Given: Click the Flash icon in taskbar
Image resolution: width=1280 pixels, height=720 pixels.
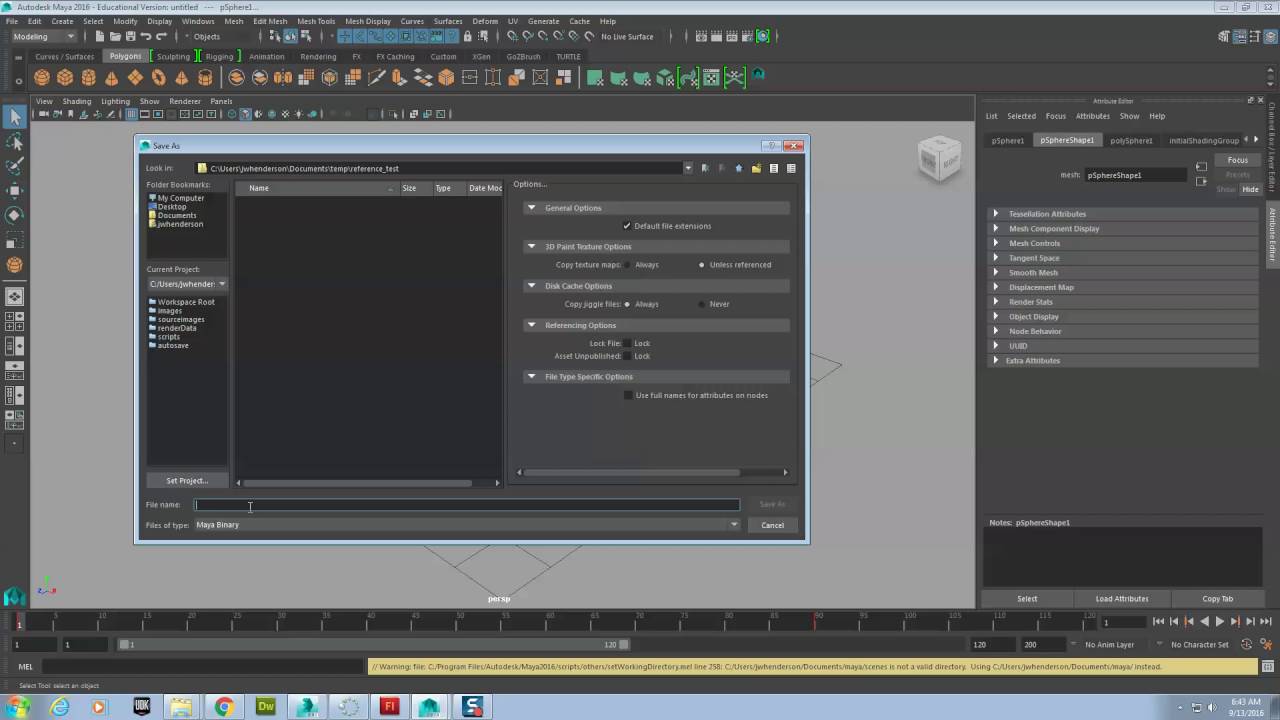Looking at the screenshot, I should click(x=389, y=706).
